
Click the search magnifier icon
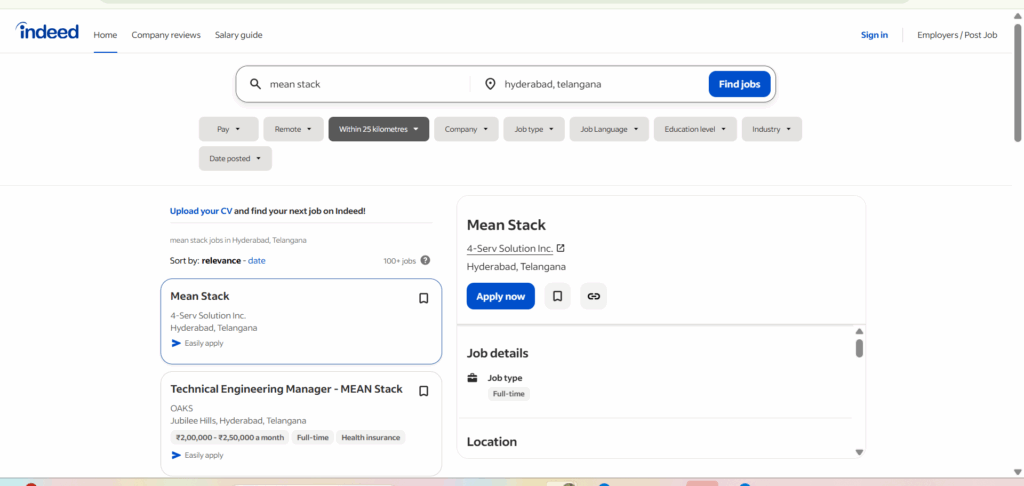tap(255, 84)
